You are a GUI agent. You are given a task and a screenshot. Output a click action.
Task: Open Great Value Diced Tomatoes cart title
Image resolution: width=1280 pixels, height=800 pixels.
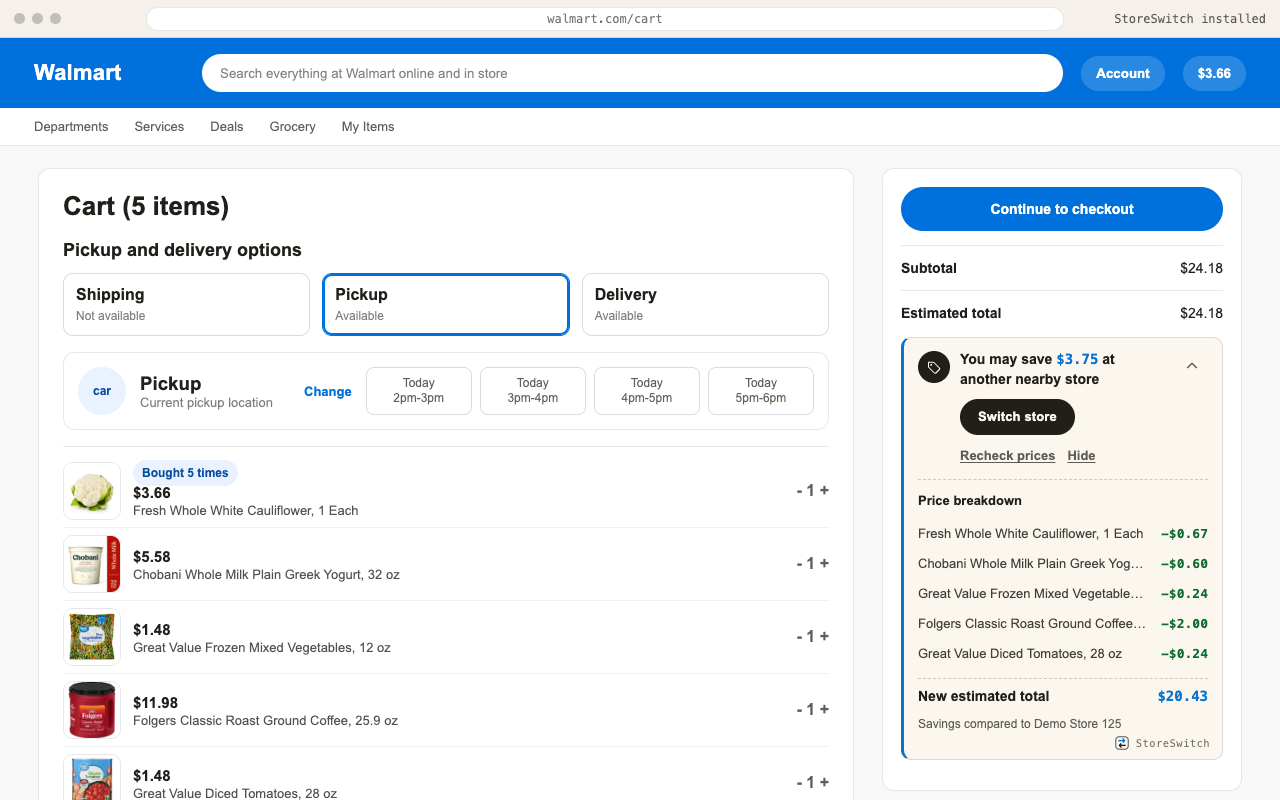pyautogui.click(x=235, y=793)
